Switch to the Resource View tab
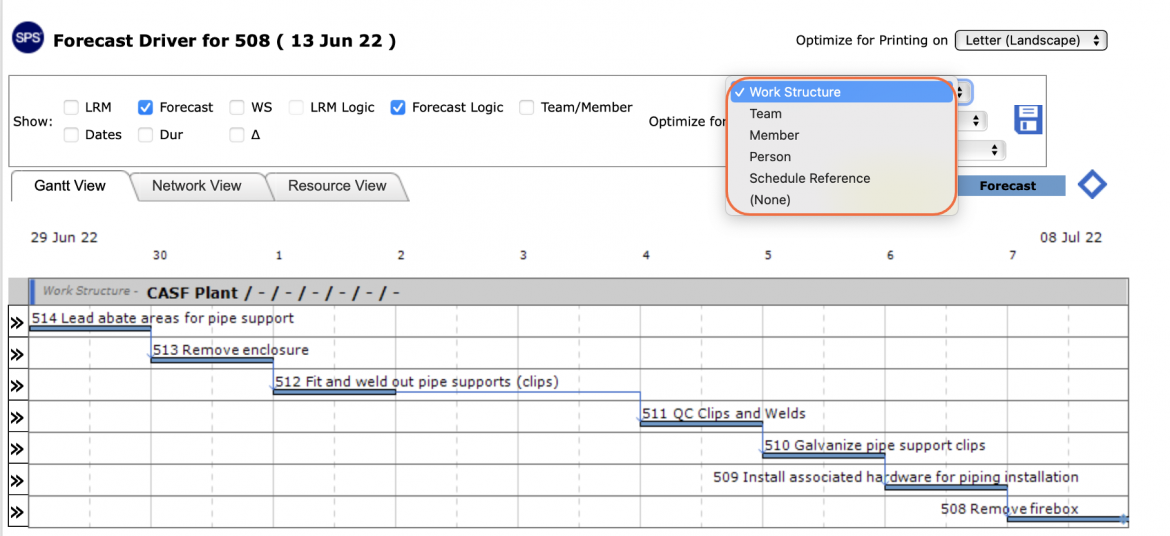Screen dimensions: 1170x536 tap(337, 186)
